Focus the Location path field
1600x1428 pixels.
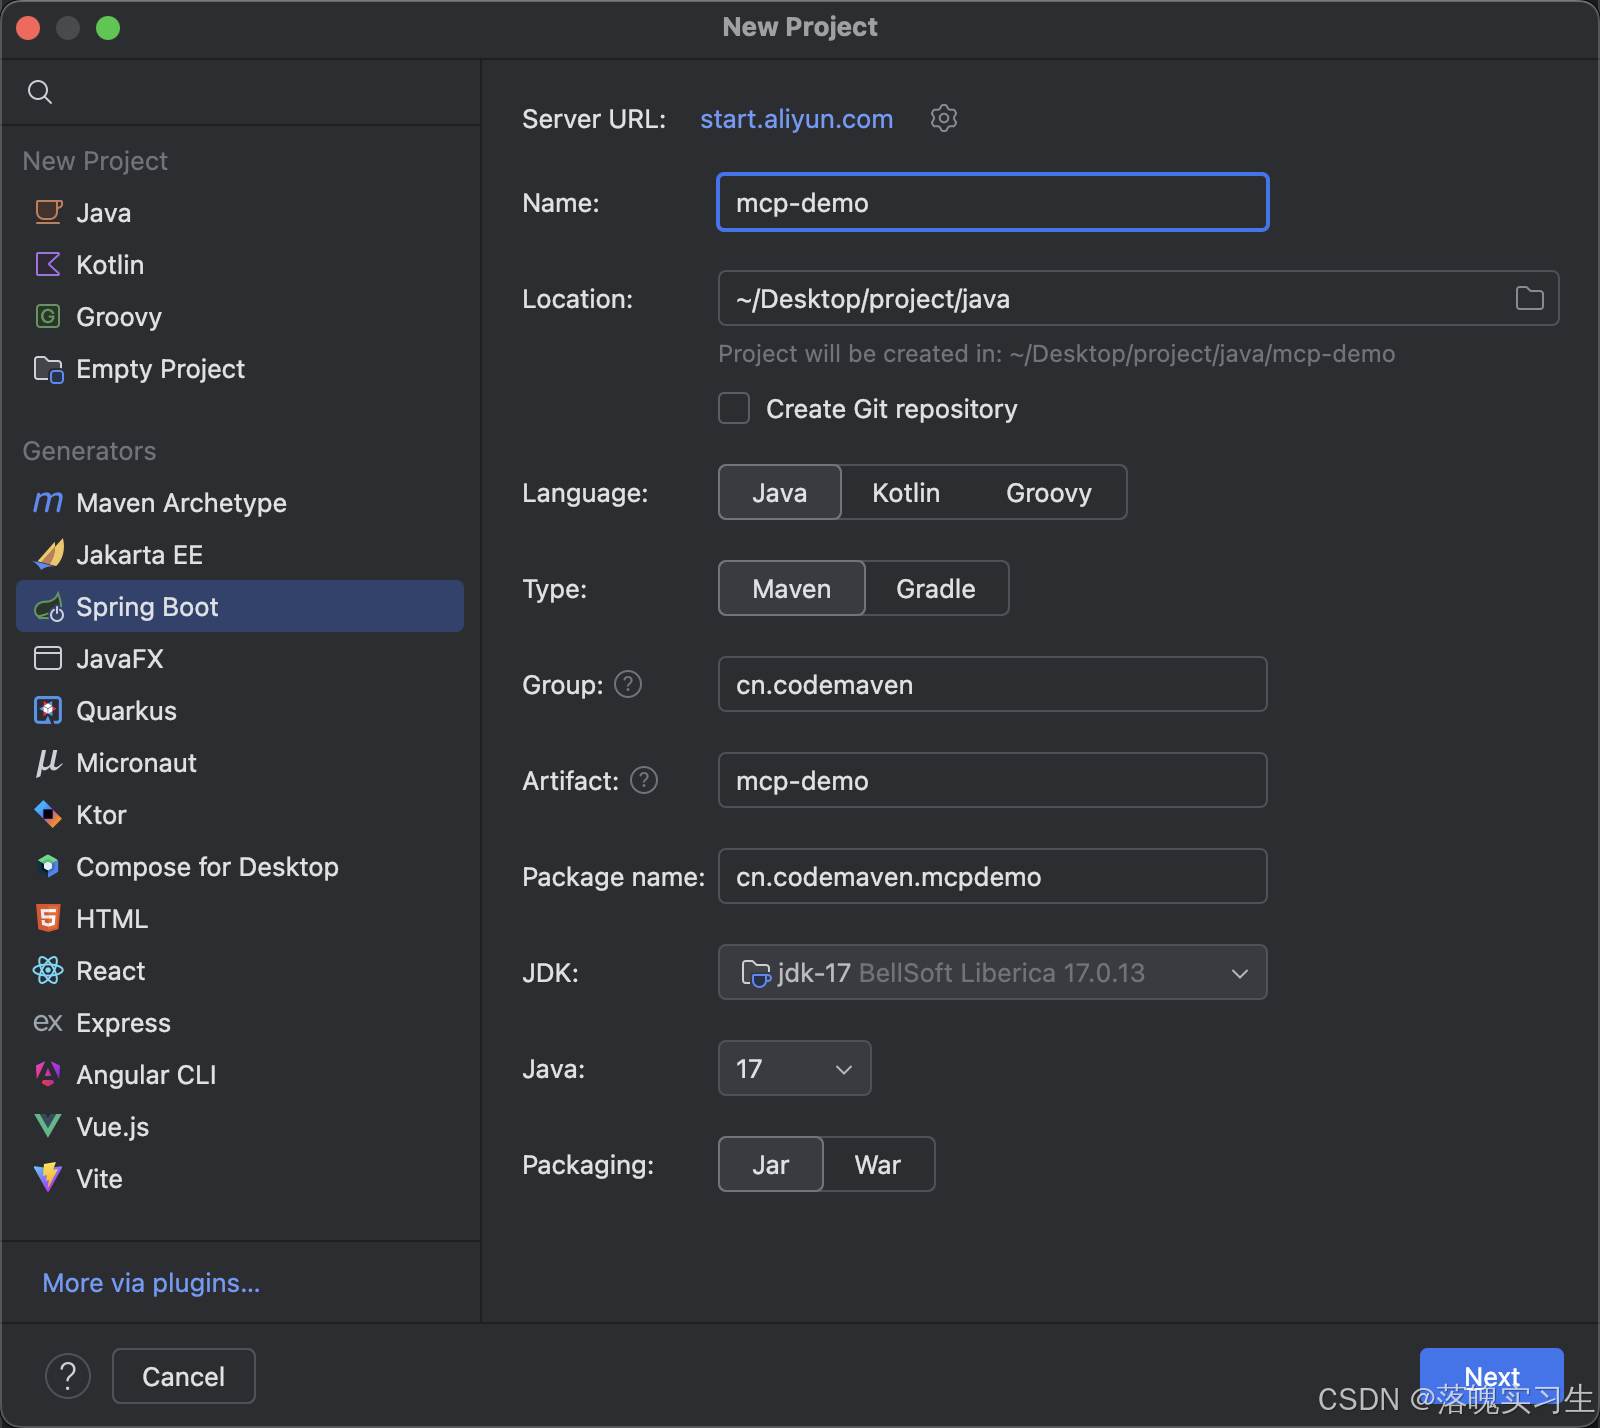(x=1138, y=298)
